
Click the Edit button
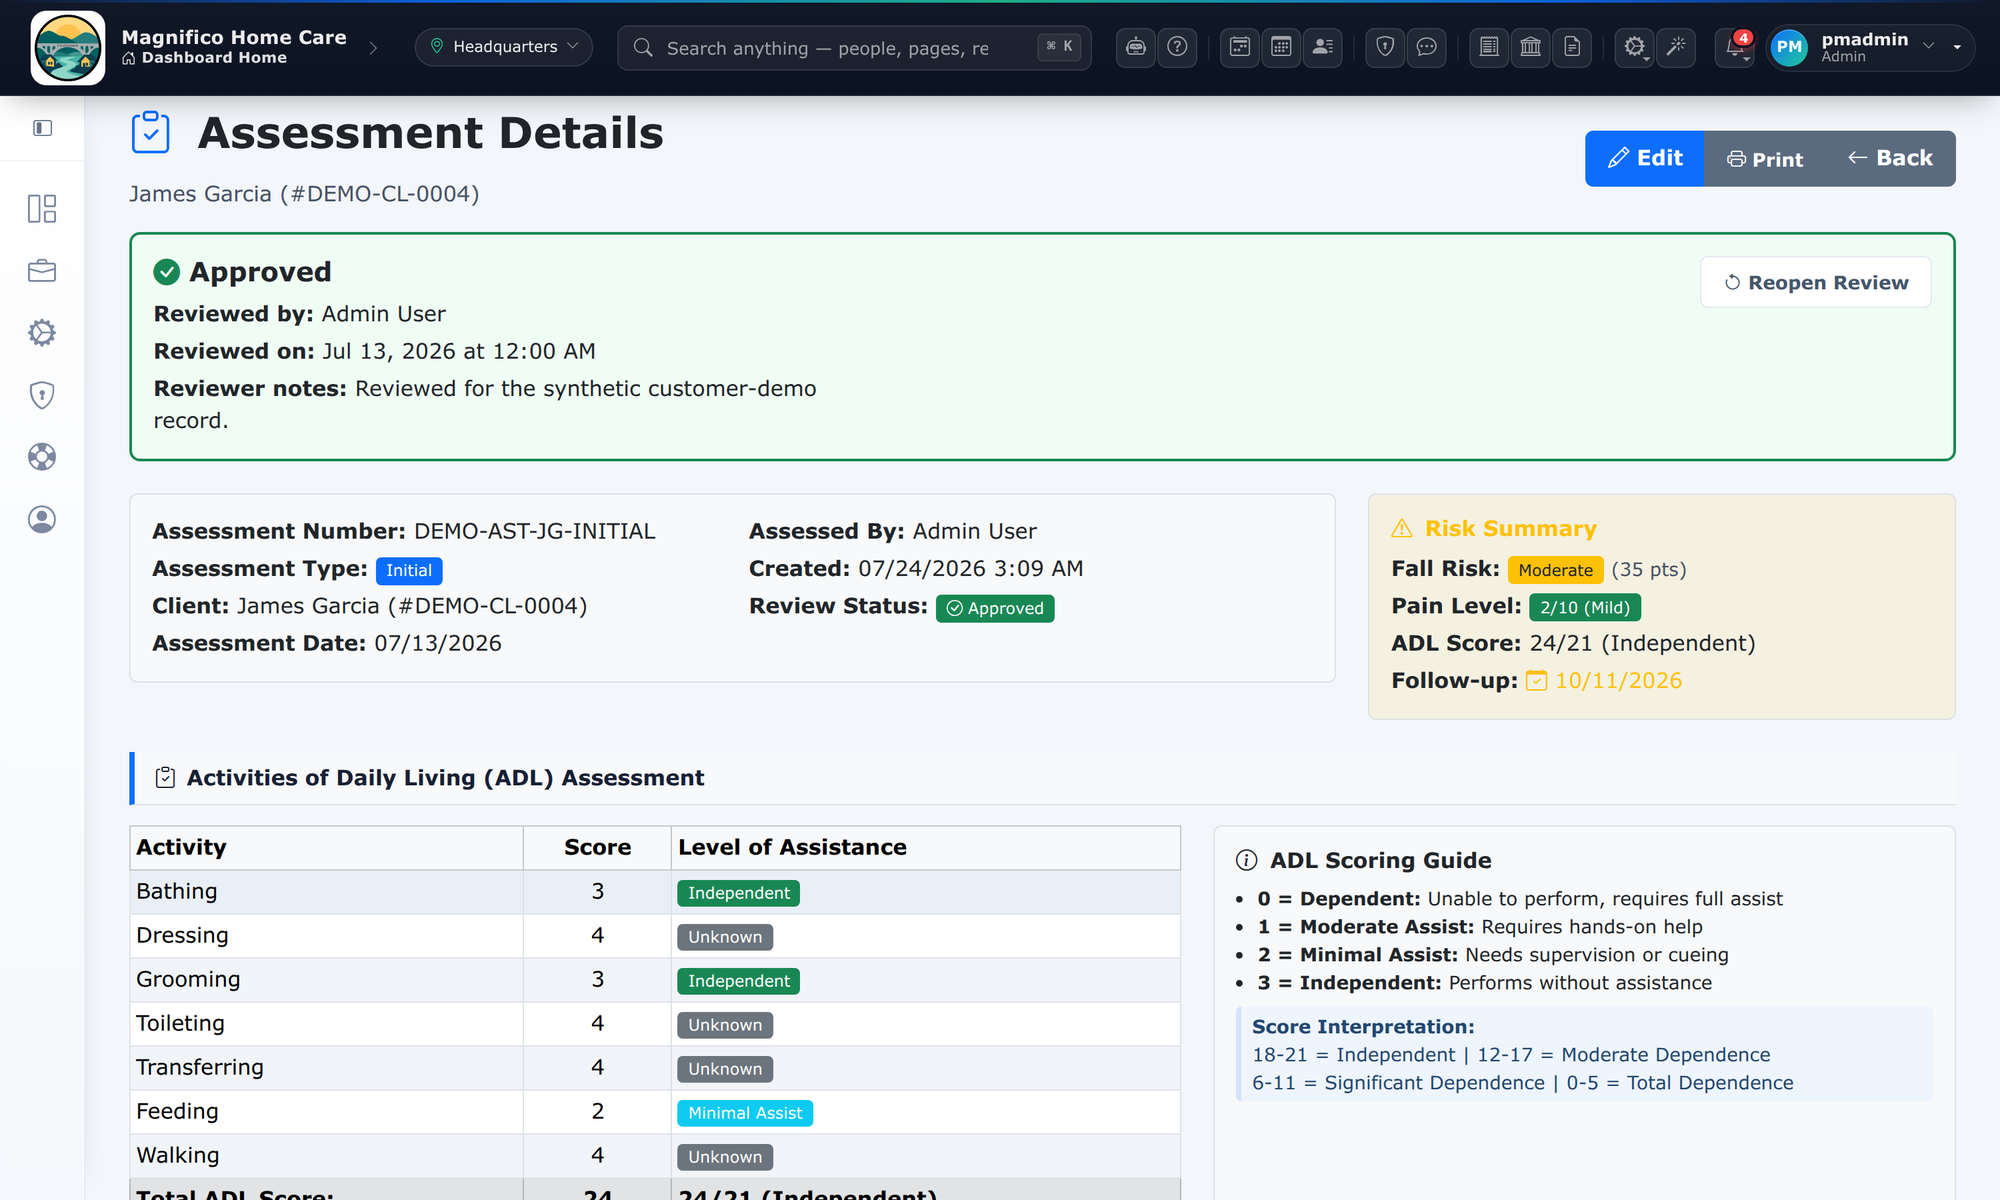(1644, 158)
